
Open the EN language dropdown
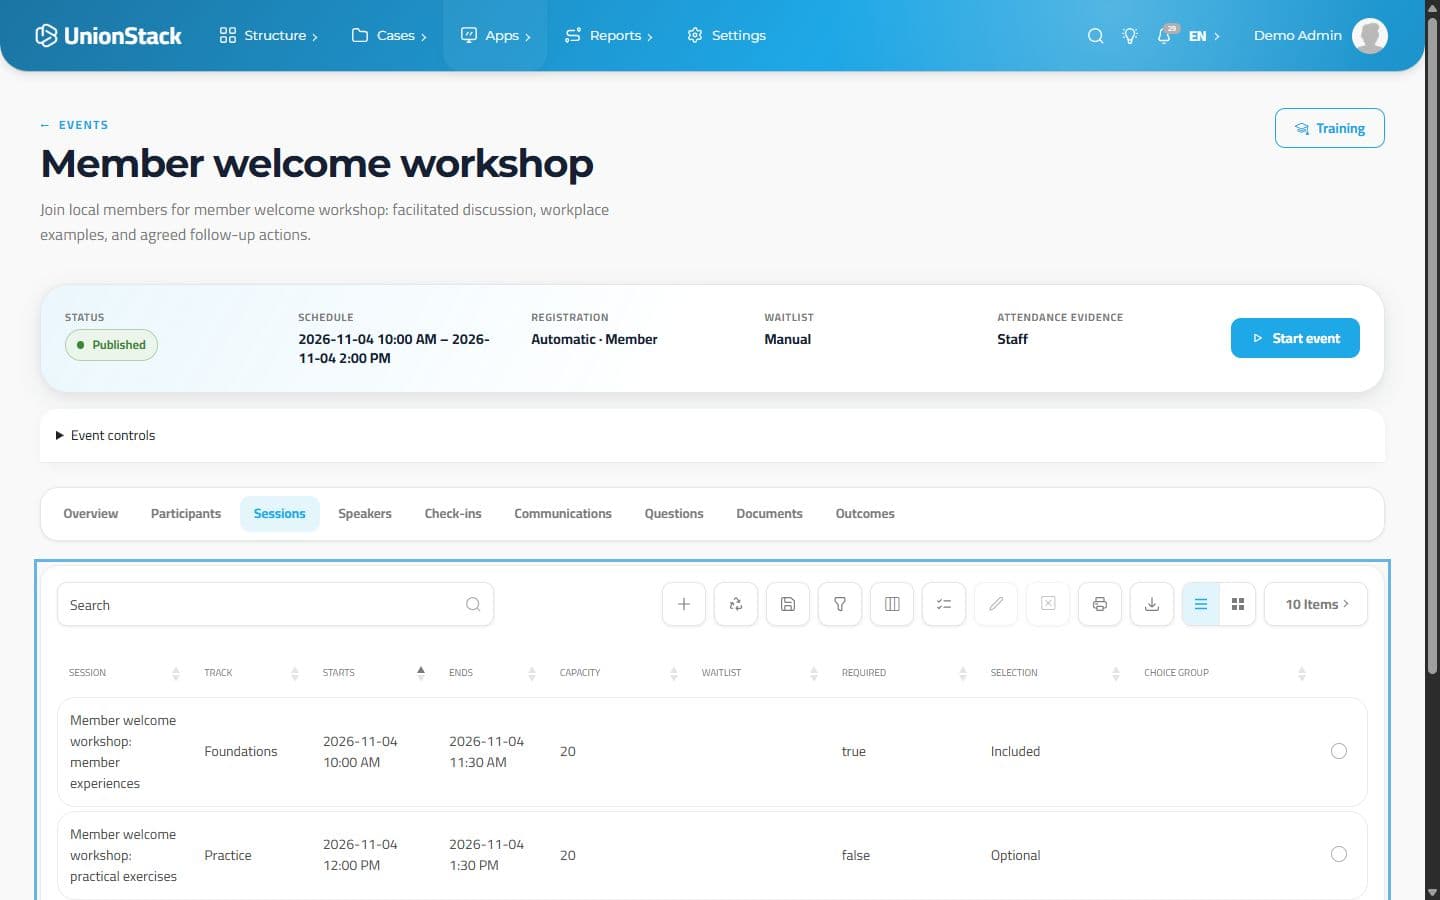pyautogui.click(x=1204, y=36)
